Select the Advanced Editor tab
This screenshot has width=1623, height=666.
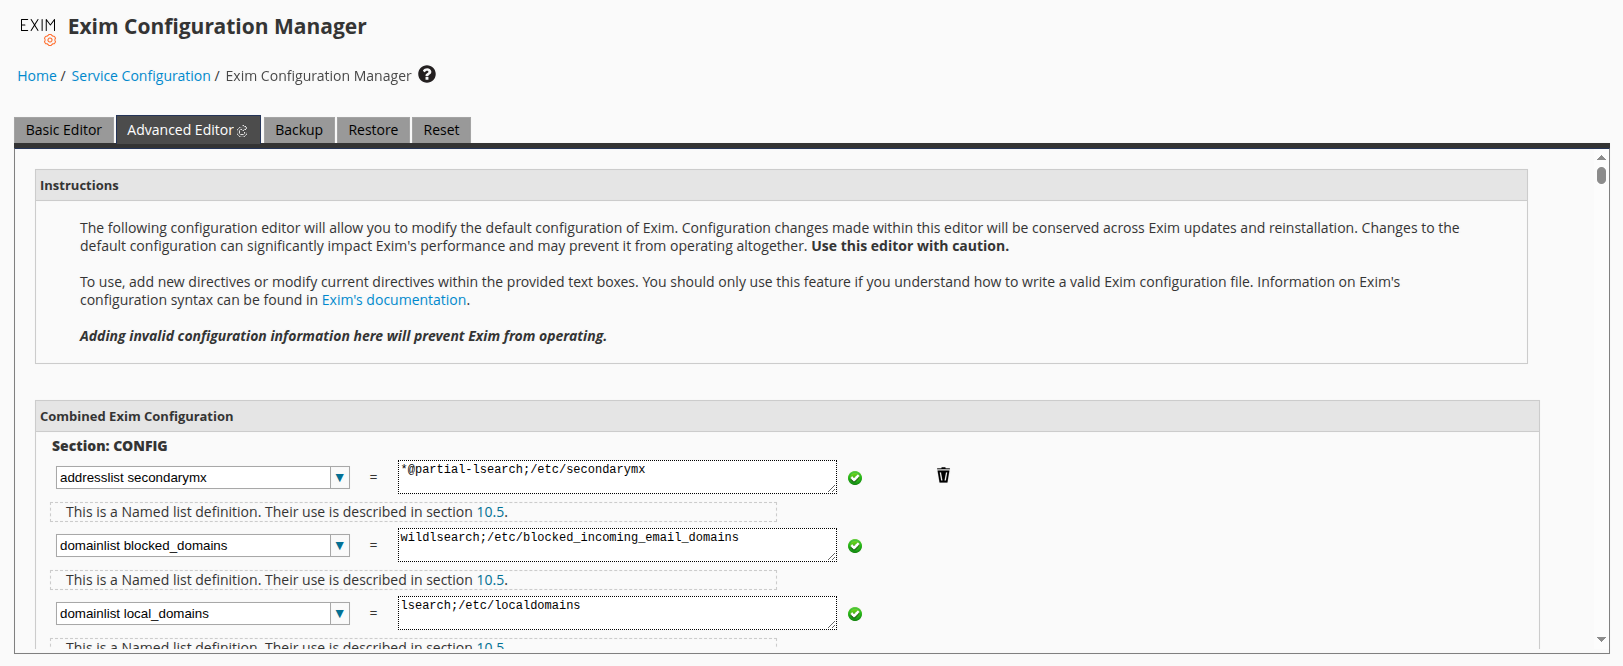[x=188, y=130]
